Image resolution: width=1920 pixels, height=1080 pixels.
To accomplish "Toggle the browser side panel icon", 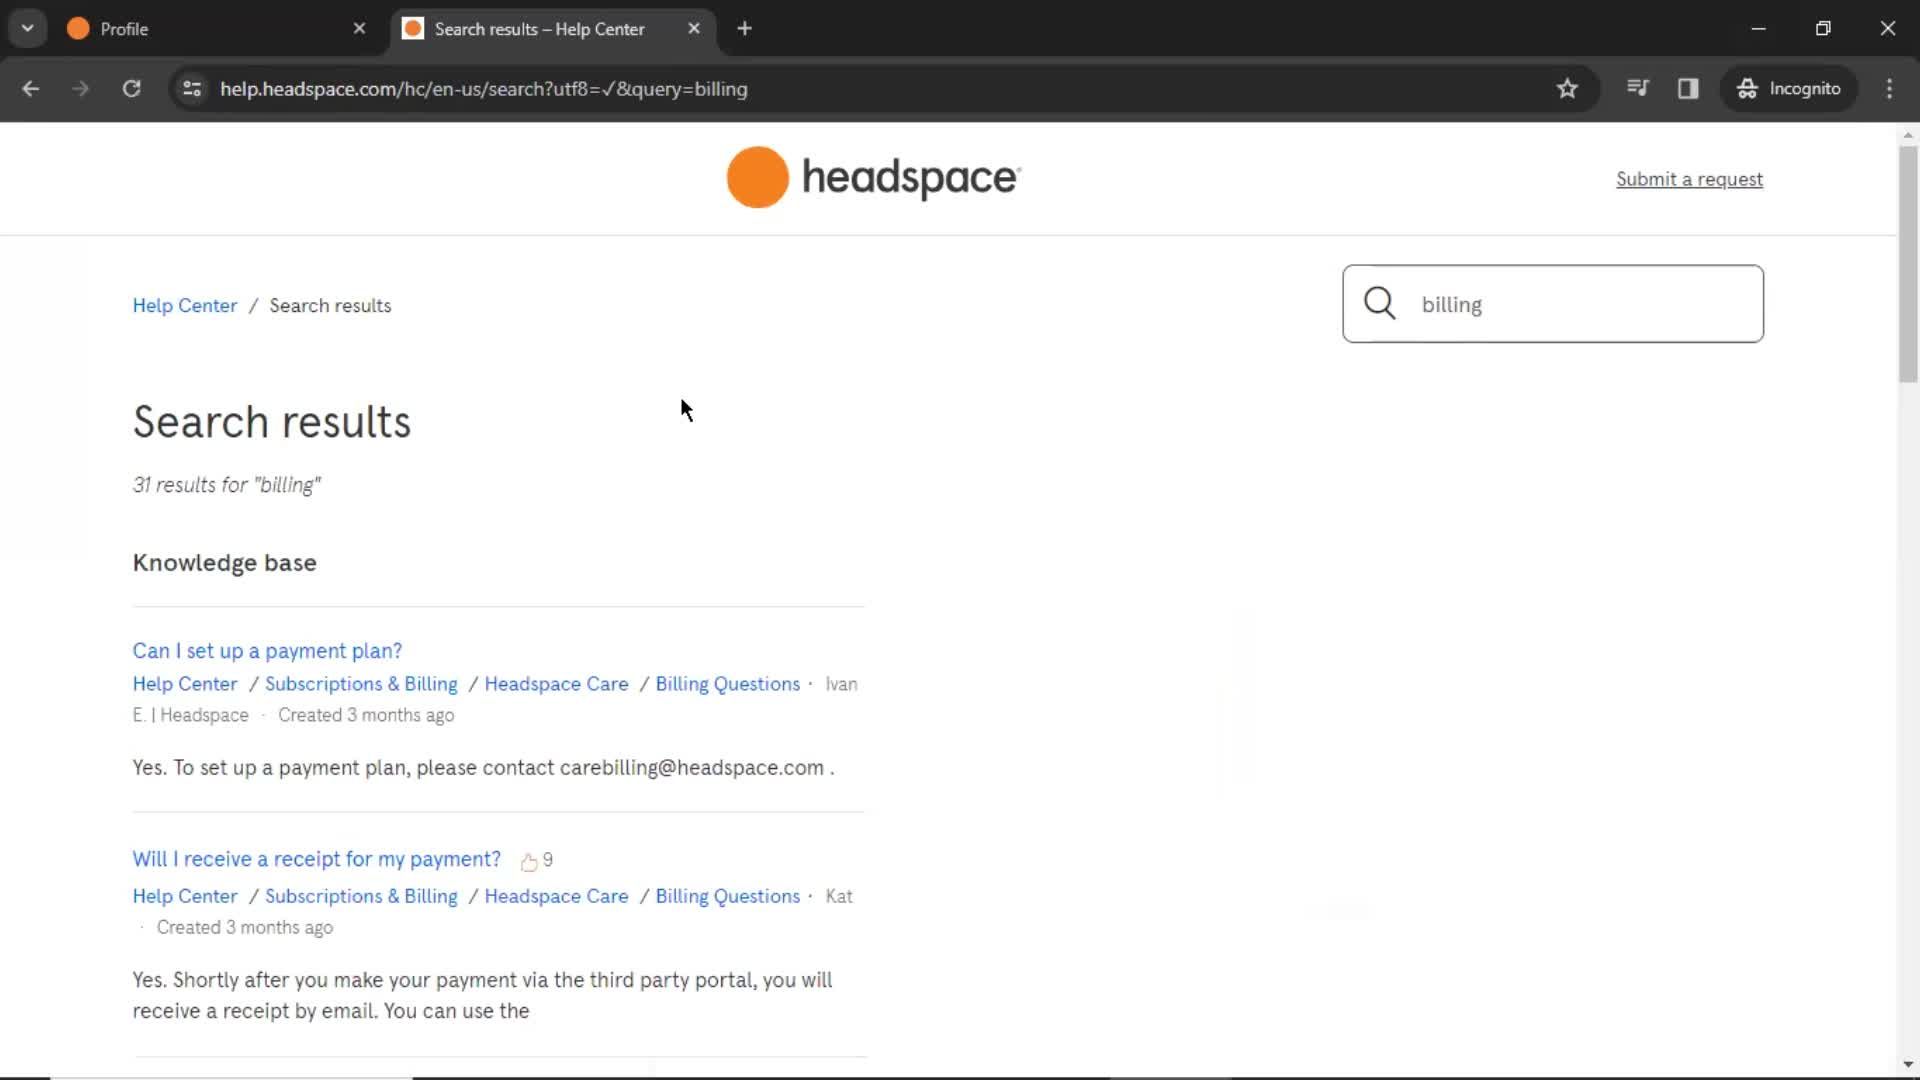I will [x=1688, y=89].
